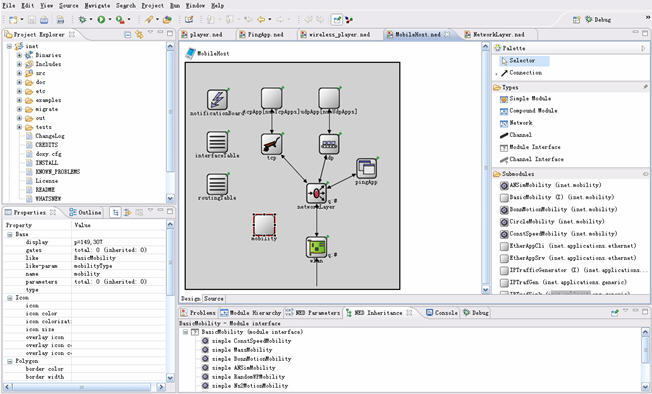The width and height of the screenshot is (652, 394).
Task: Click the Properties horizontal scrollbar
Action: 82,387
